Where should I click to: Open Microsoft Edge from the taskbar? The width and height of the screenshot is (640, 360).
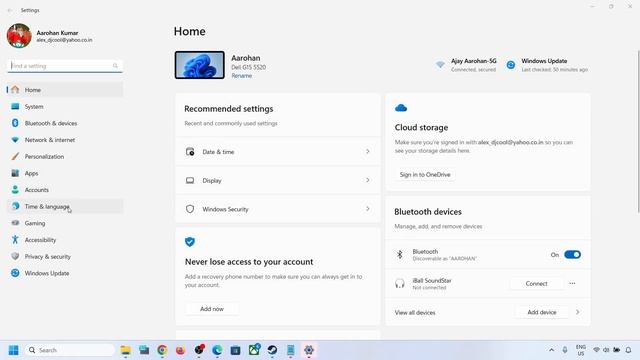tap(217, 350)
